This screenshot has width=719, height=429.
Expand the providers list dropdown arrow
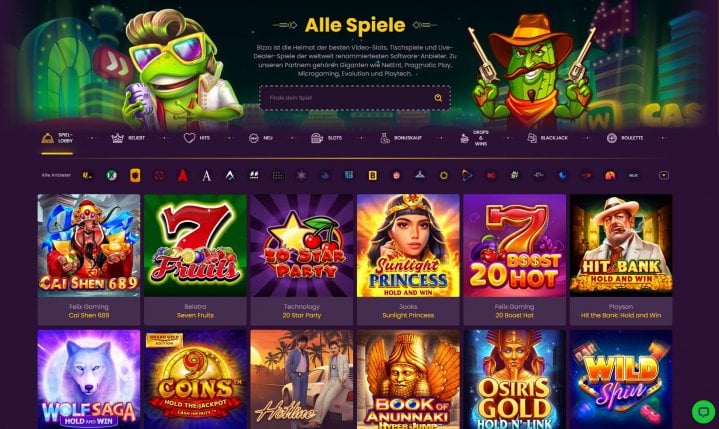tap(664, 175)
